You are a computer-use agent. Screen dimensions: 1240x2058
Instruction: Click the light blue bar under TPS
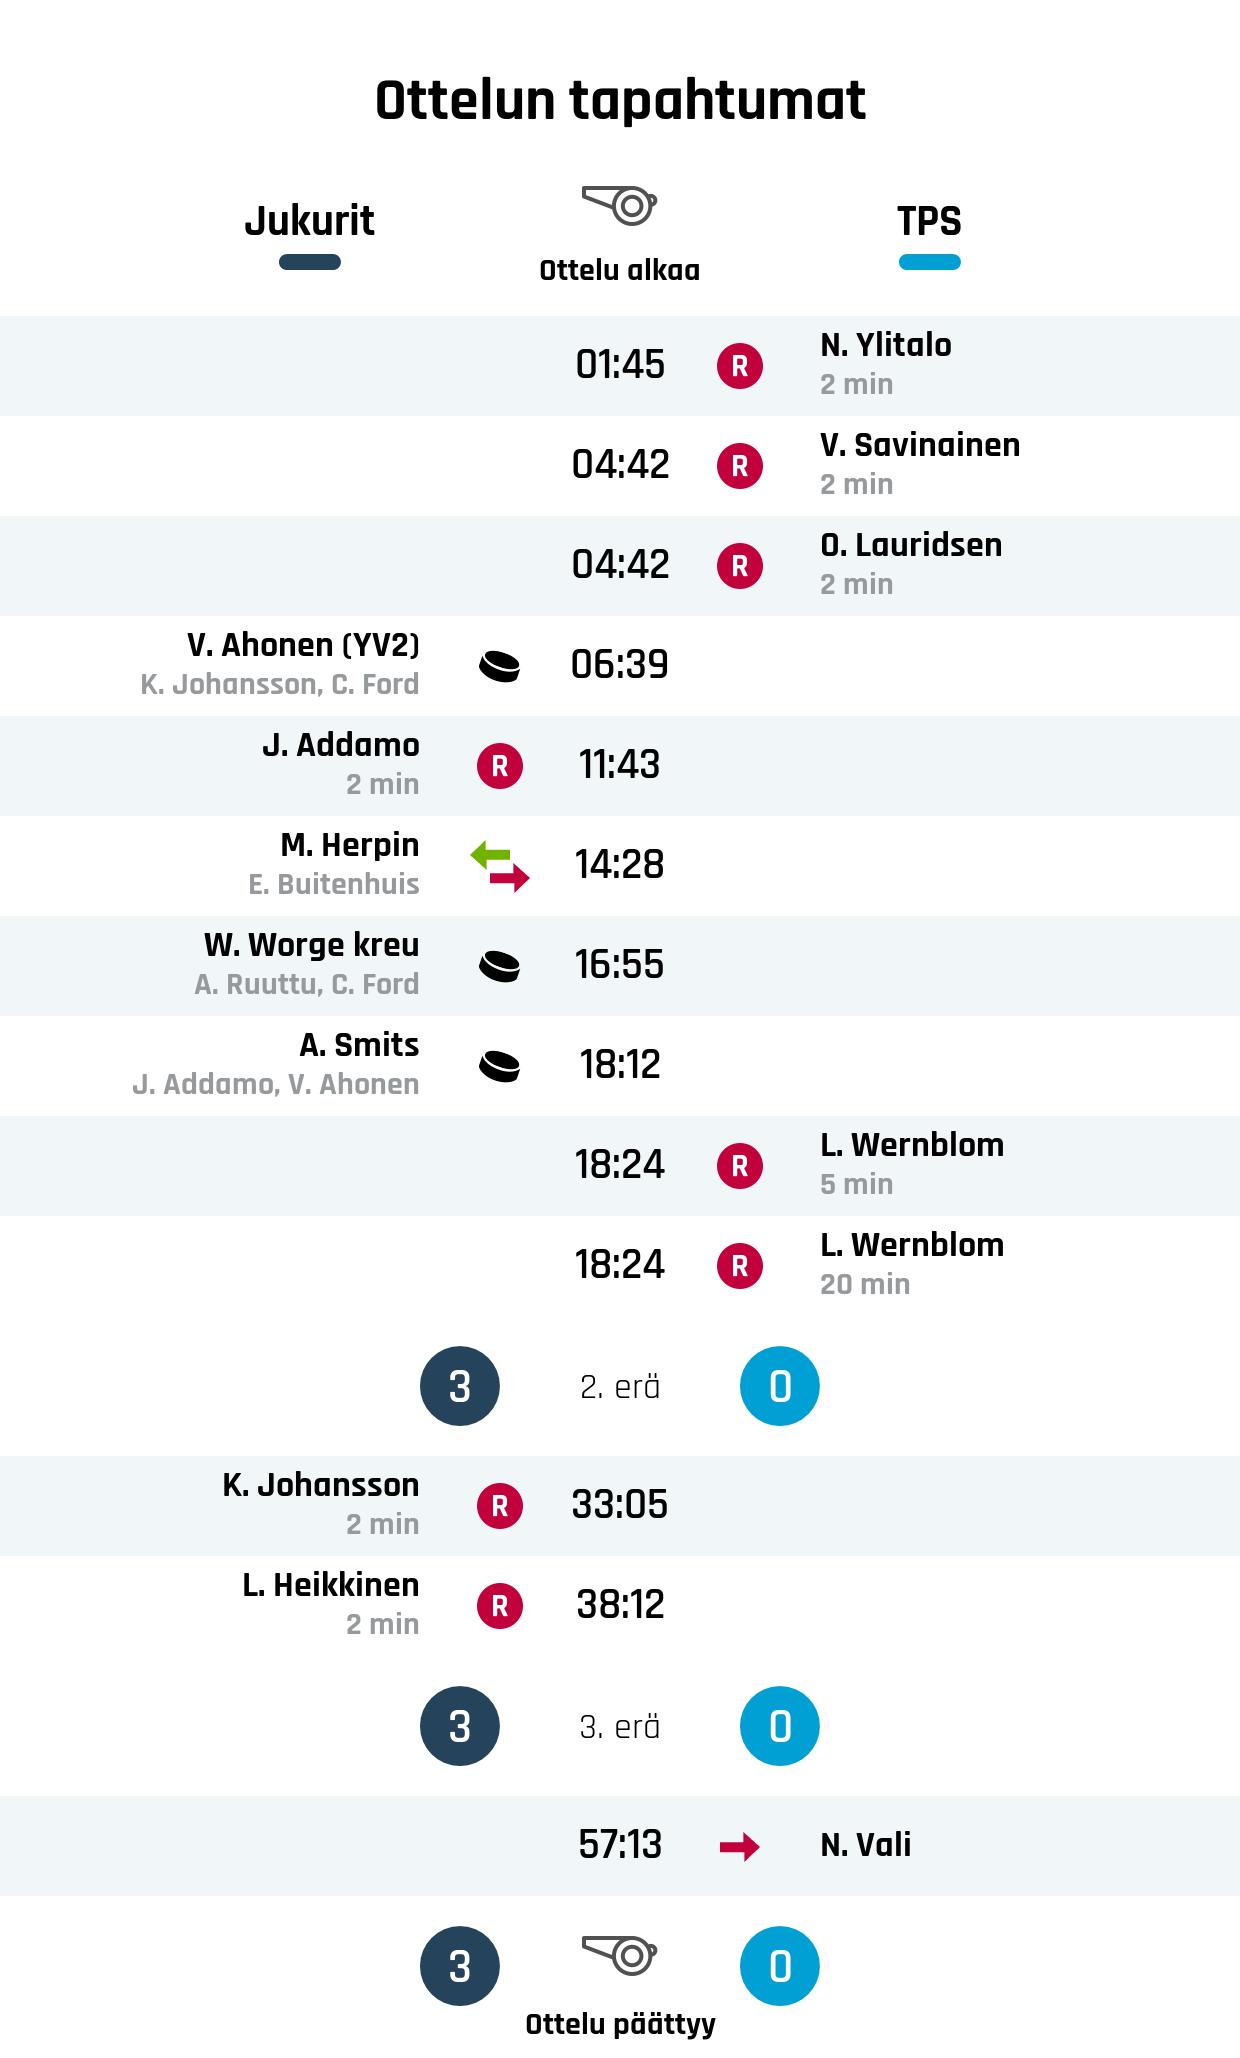tap(929, 263)
